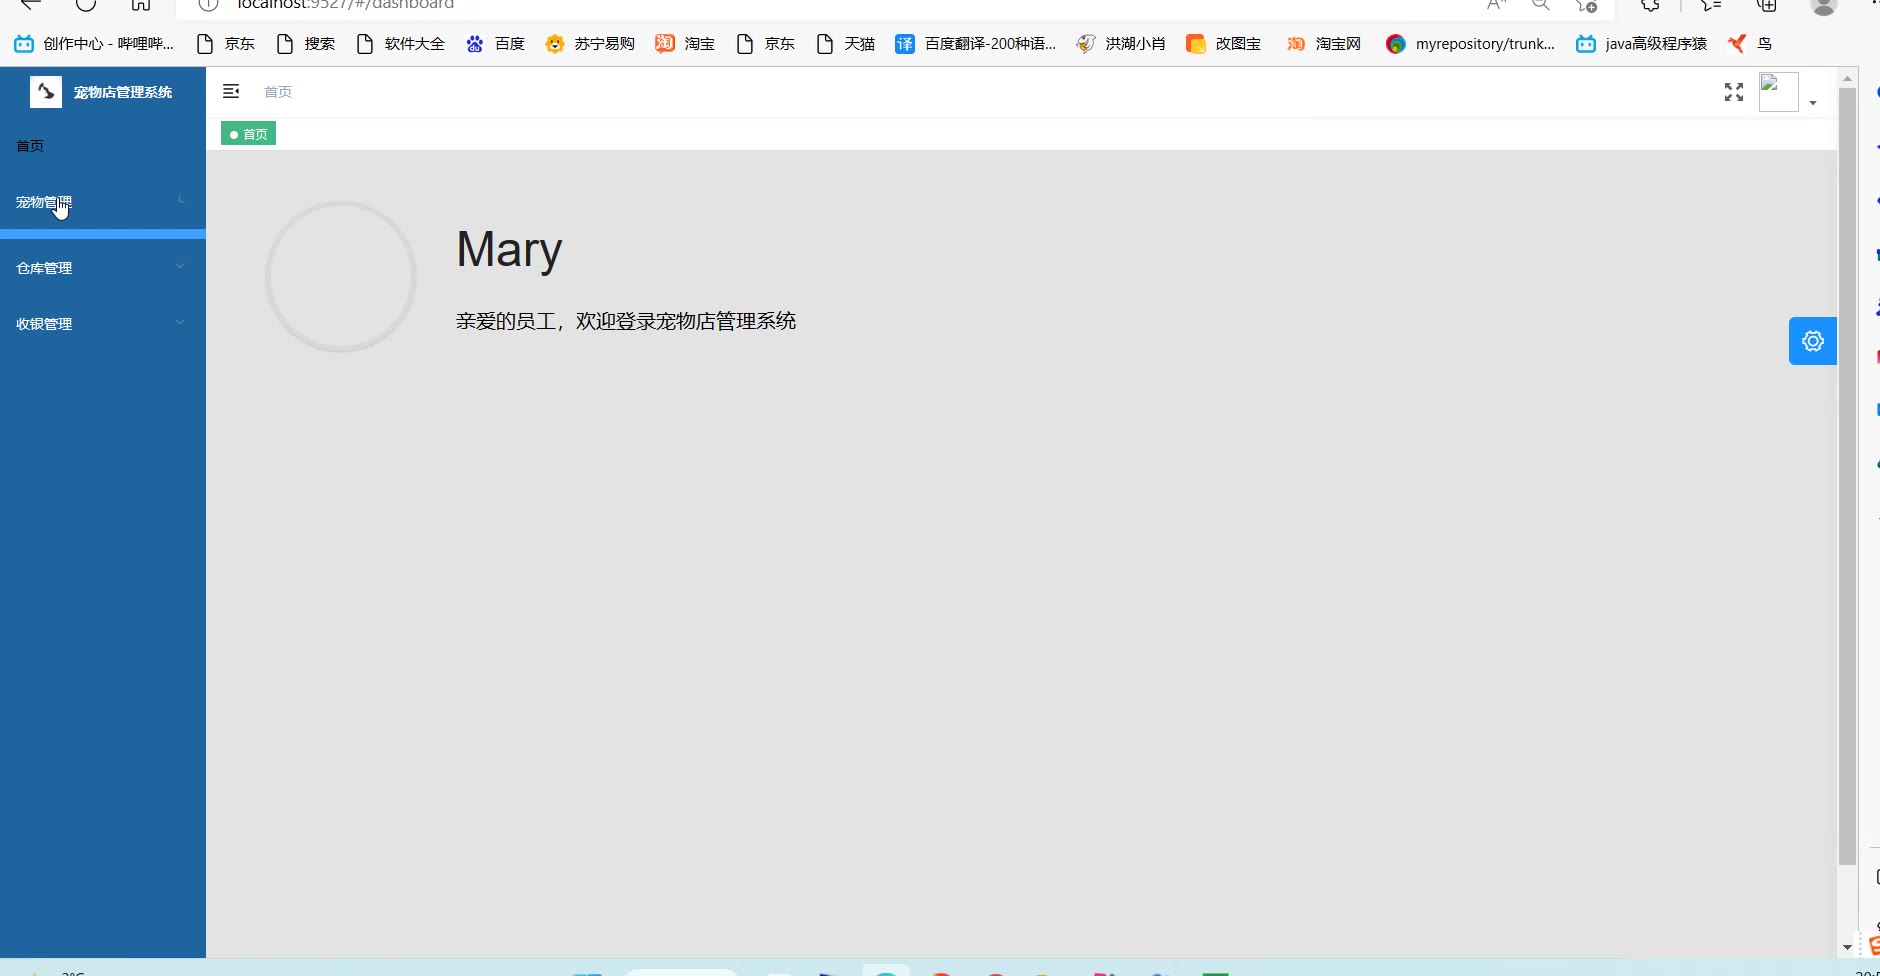Image resolution: width=1880 pixels, height=976 pixels.
Task: Open the 创作中心 - 哔哩哔... bookmark
Action: click(x=94, y=44)
